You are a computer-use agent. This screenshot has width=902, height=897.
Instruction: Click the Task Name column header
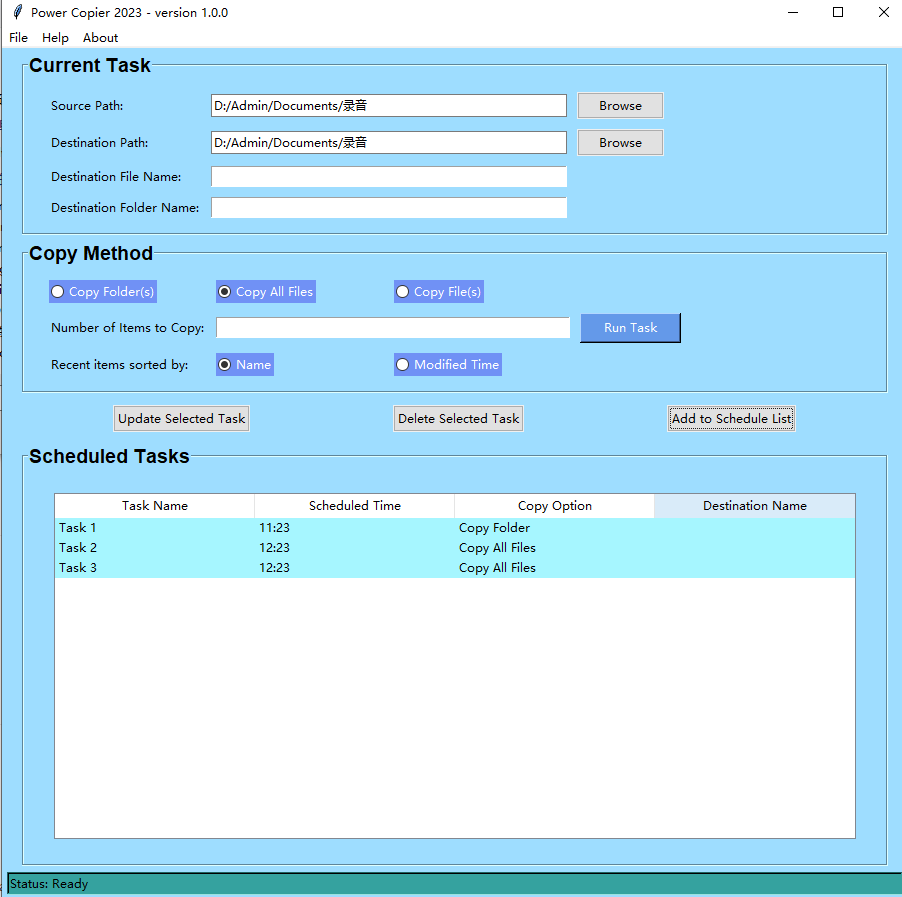tap(155, 506)
